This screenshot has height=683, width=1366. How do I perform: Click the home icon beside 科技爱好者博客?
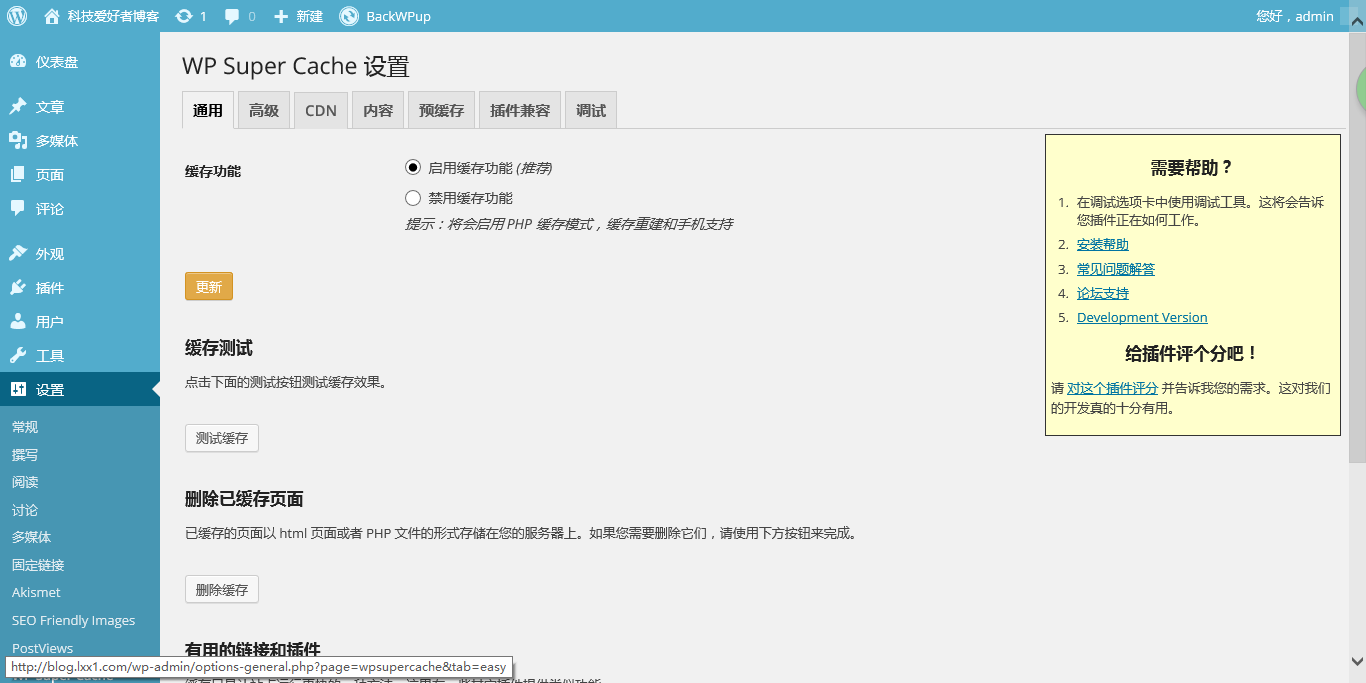pyautogui.click(x=52, y=16)
